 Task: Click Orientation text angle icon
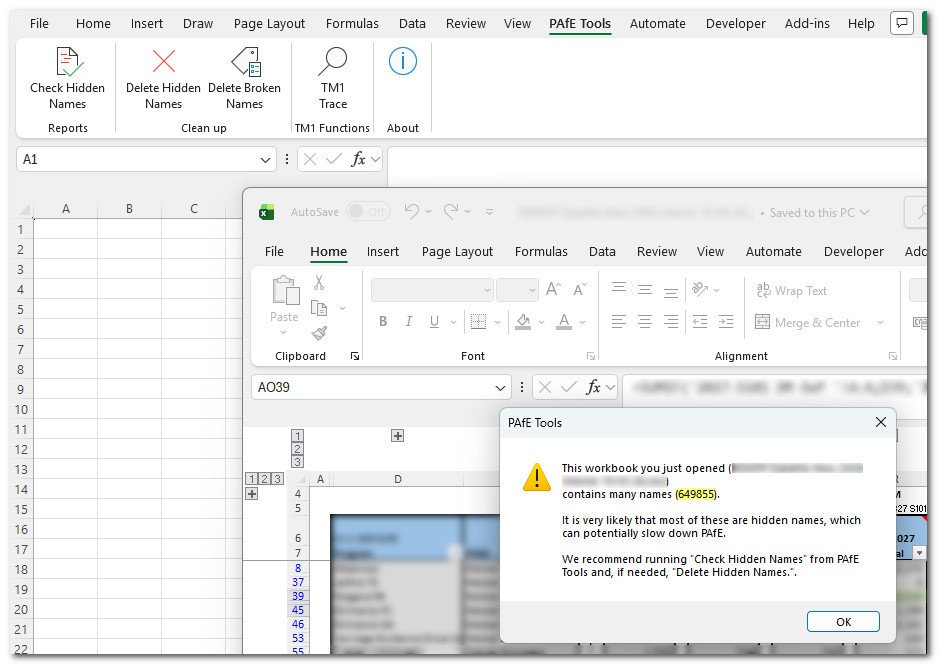[x=699, y=289]
